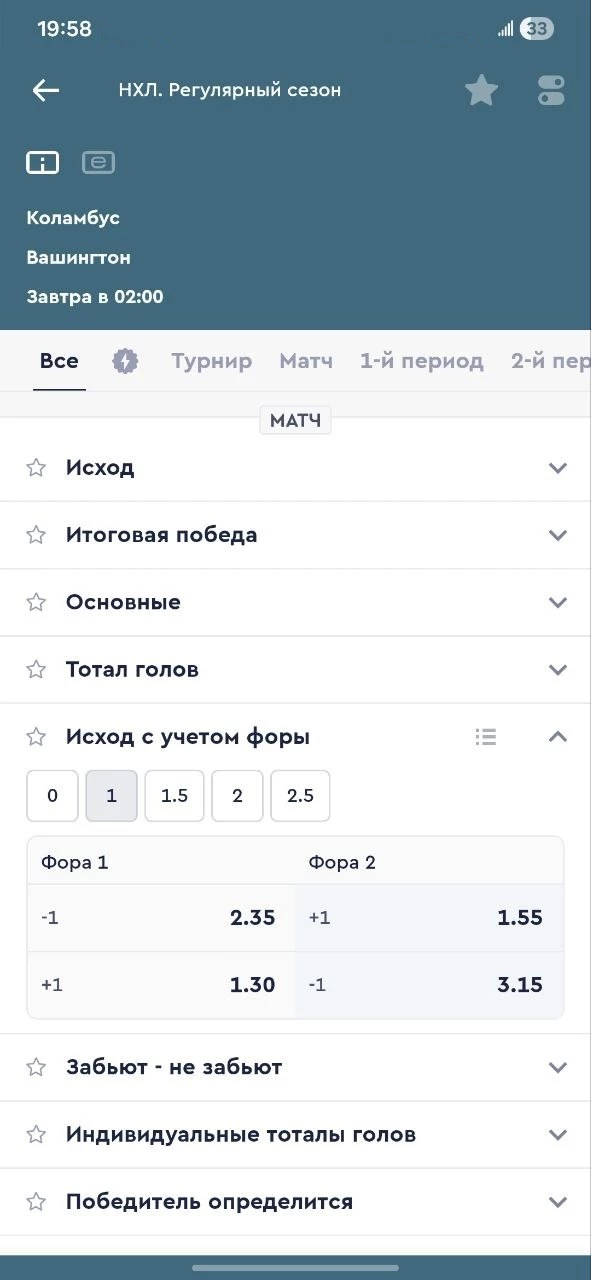
Task: Switch to the 'Турнир' tab
Action: 211,360
